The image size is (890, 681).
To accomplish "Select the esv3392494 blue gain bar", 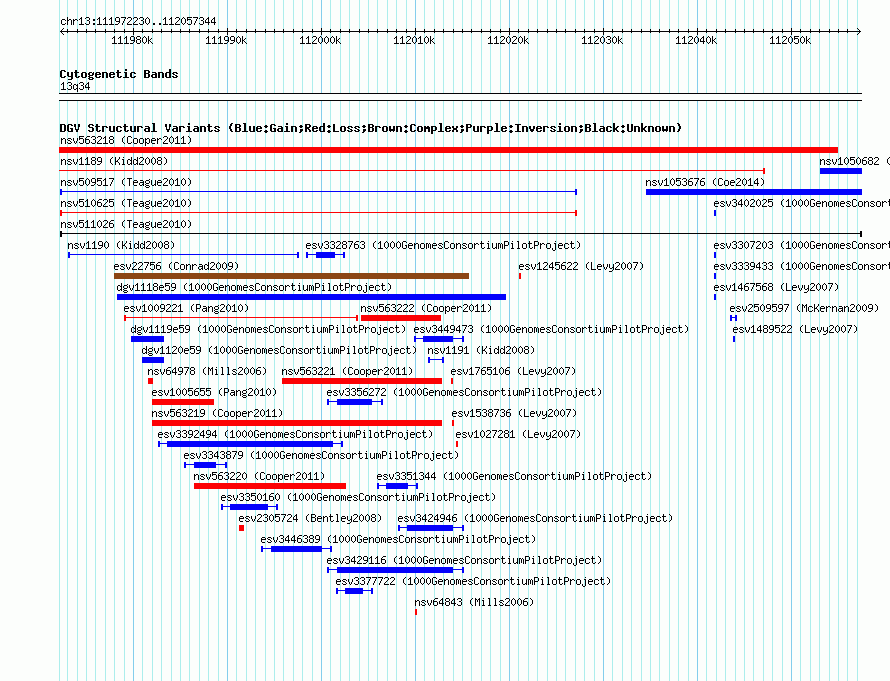I will coord(250,444).
